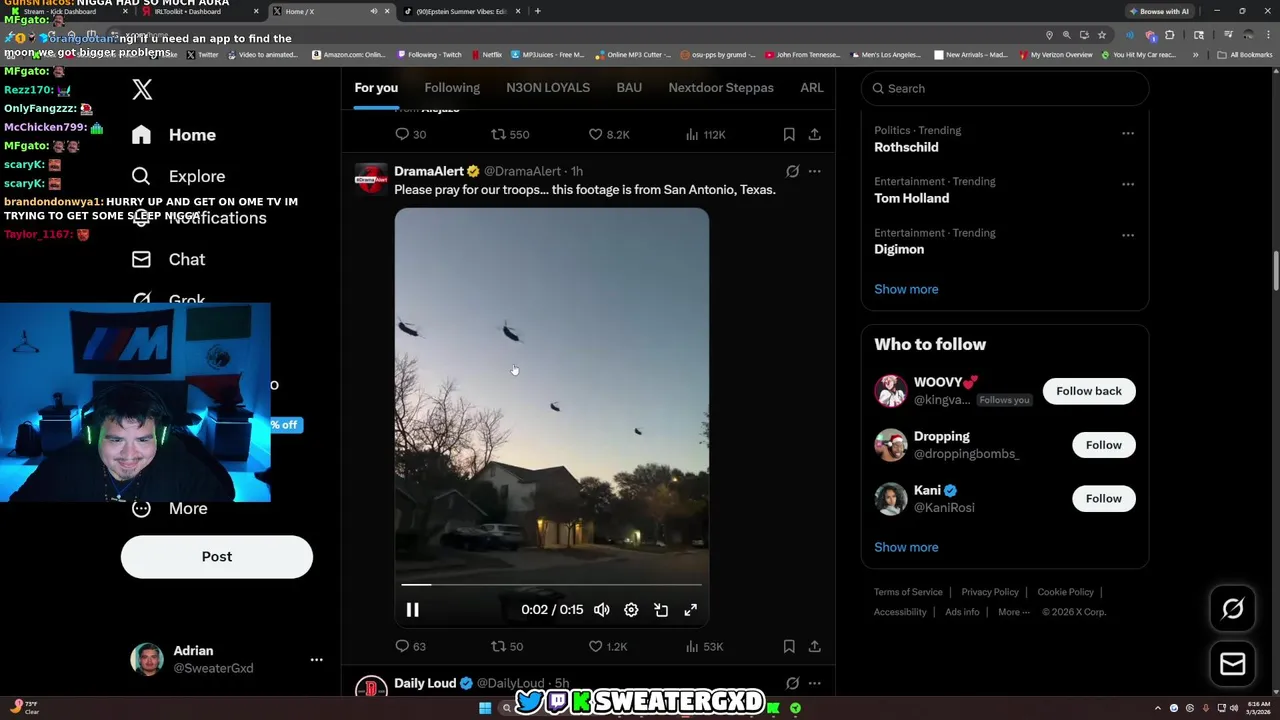Follow back WOOVY

[x=1089, y=391]
